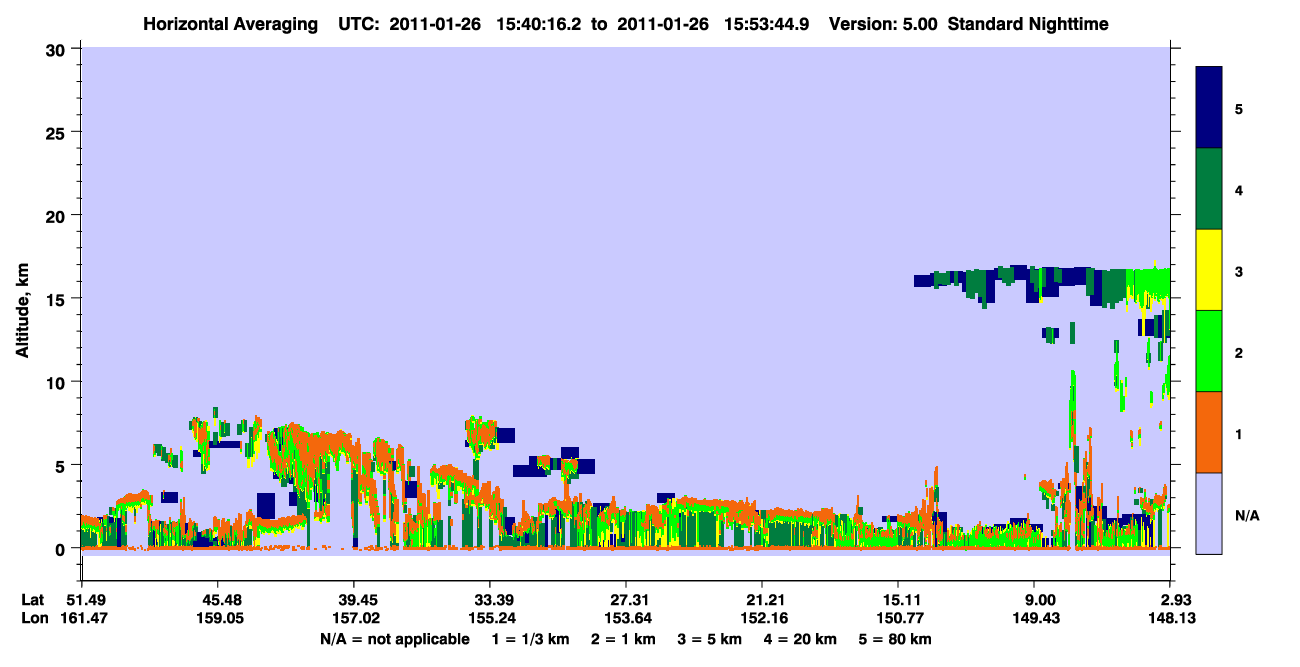Click the y-axis tick label 25
1300x667 pixels.
point(58,132)
